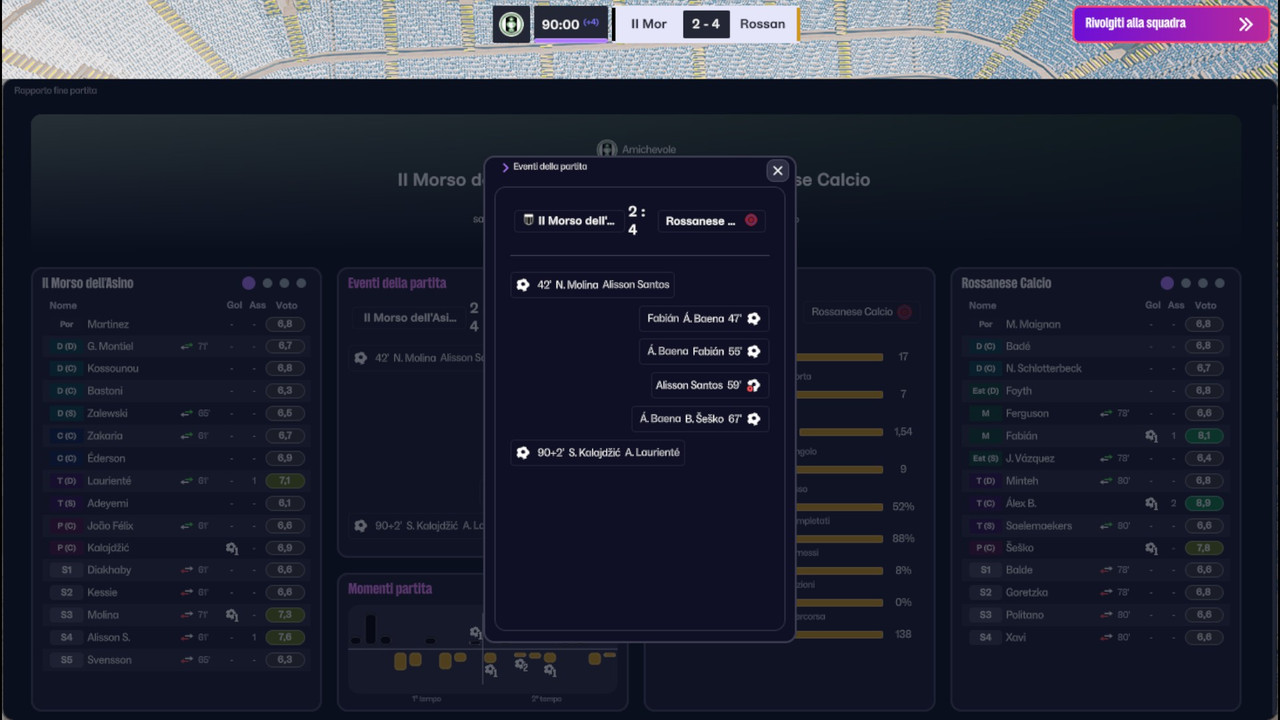Viewport: 1280px width, 720px height.
Task: Click the ball icon next to Á. Baena Fabián 55'
Action: (x=754, y=352)
